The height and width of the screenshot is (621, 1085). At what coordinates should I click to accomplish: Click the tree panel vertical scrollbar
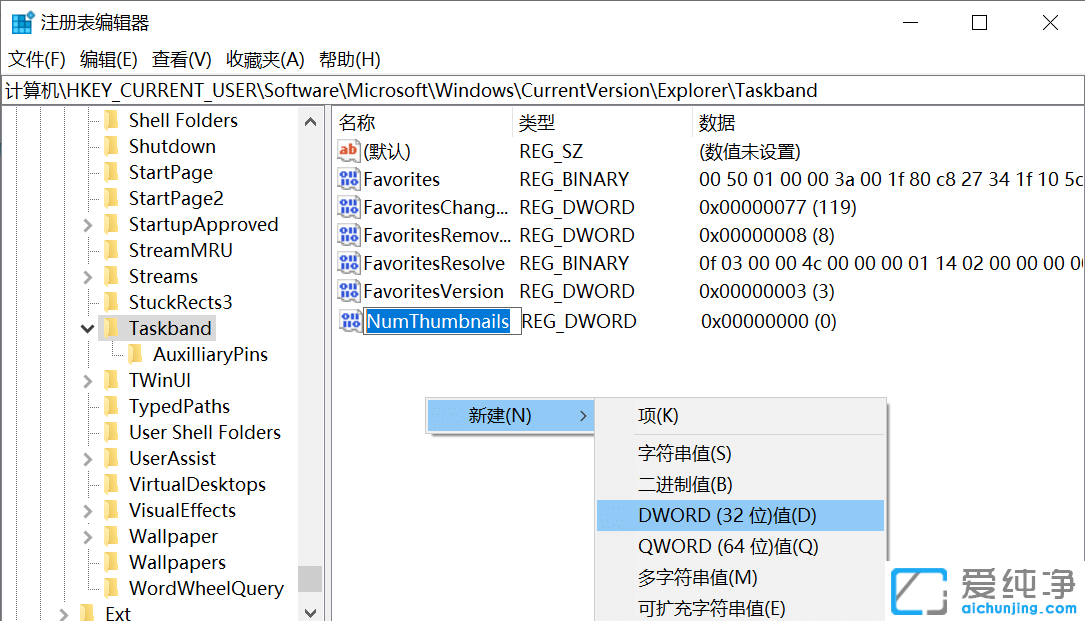point(310,578)
